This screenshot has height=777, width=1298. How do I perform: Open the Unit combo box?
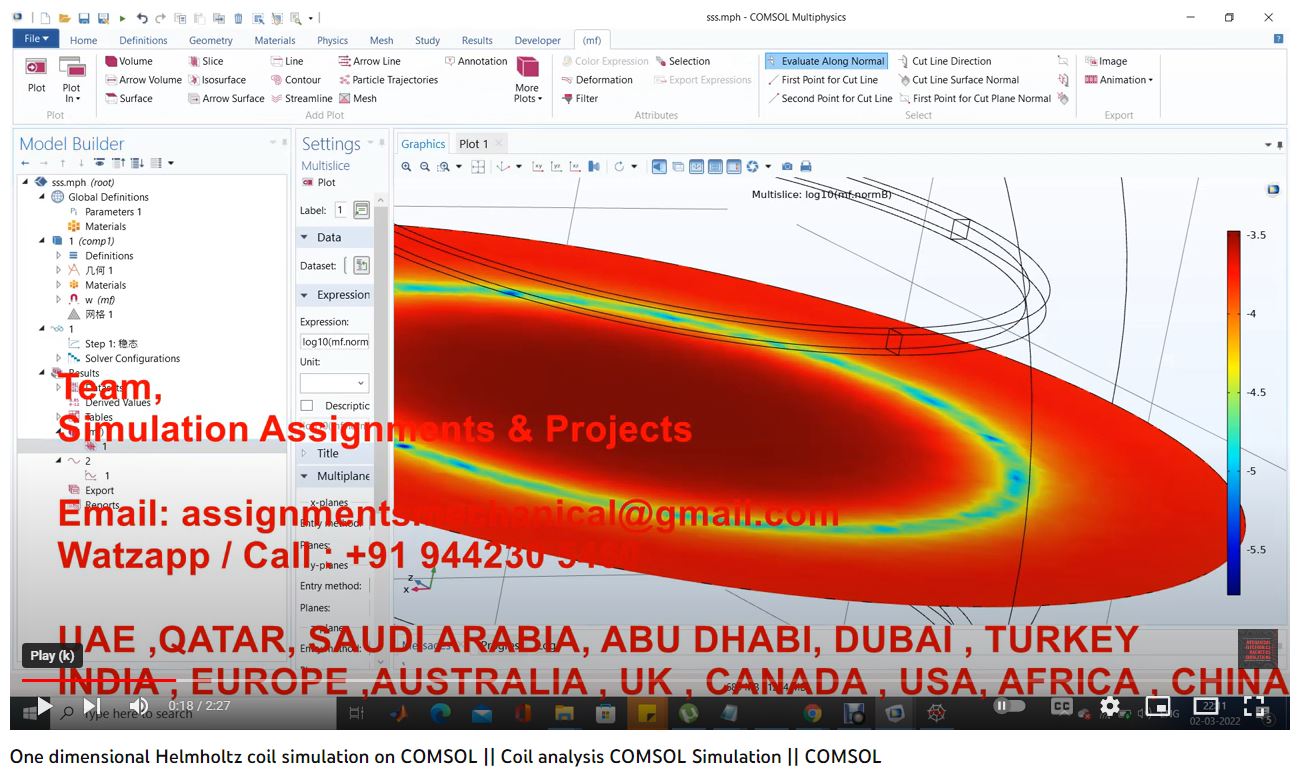pyautogui.click(x=334, y=383)
